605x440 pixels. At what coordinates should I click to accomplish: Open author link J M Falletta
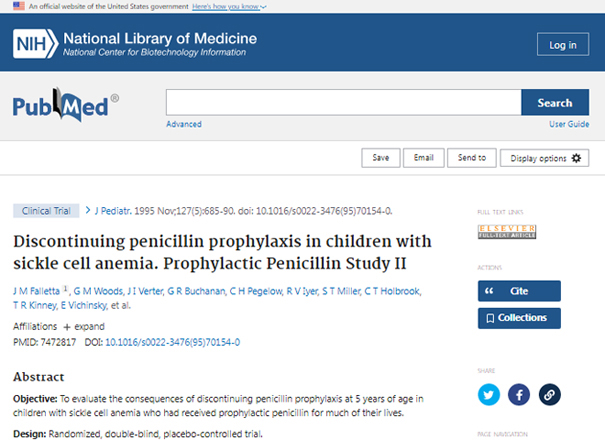click(36, 291)
